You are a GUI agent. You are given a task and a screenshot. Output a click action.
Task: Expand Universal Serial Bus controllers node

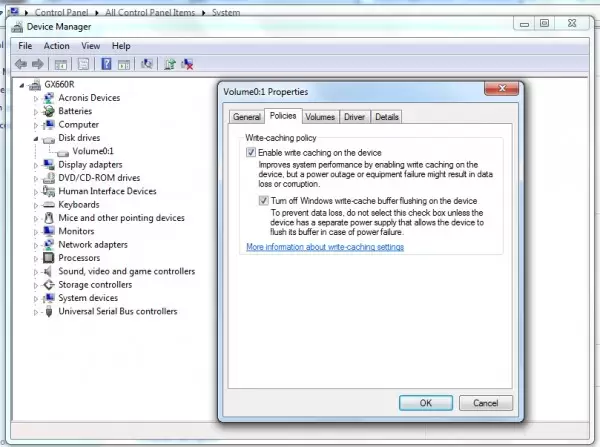(36, 311)
